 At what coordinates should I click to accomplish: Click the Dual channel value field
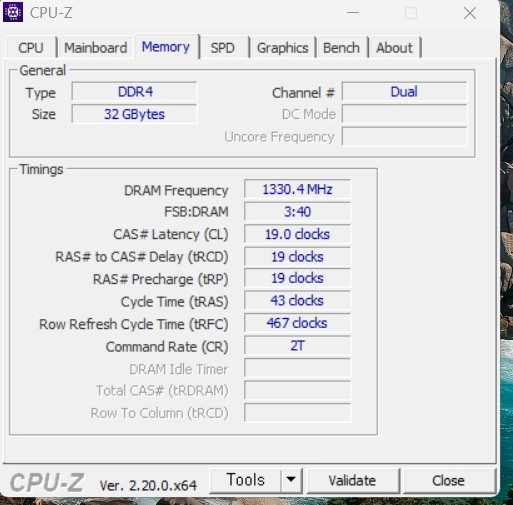coord(404,92)
